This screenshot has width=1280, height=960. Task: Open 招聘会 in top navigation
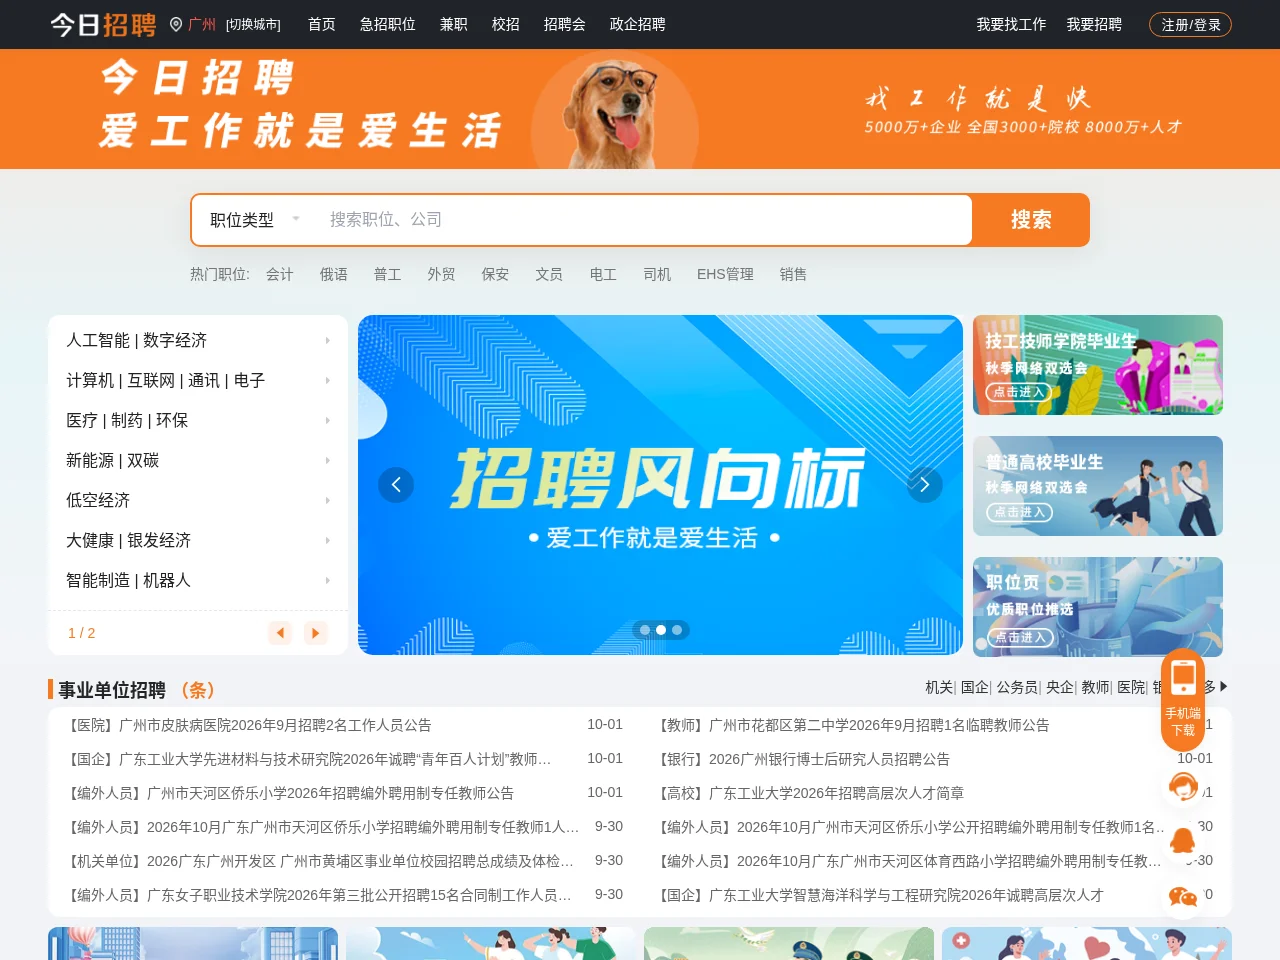tap(565, 24)
